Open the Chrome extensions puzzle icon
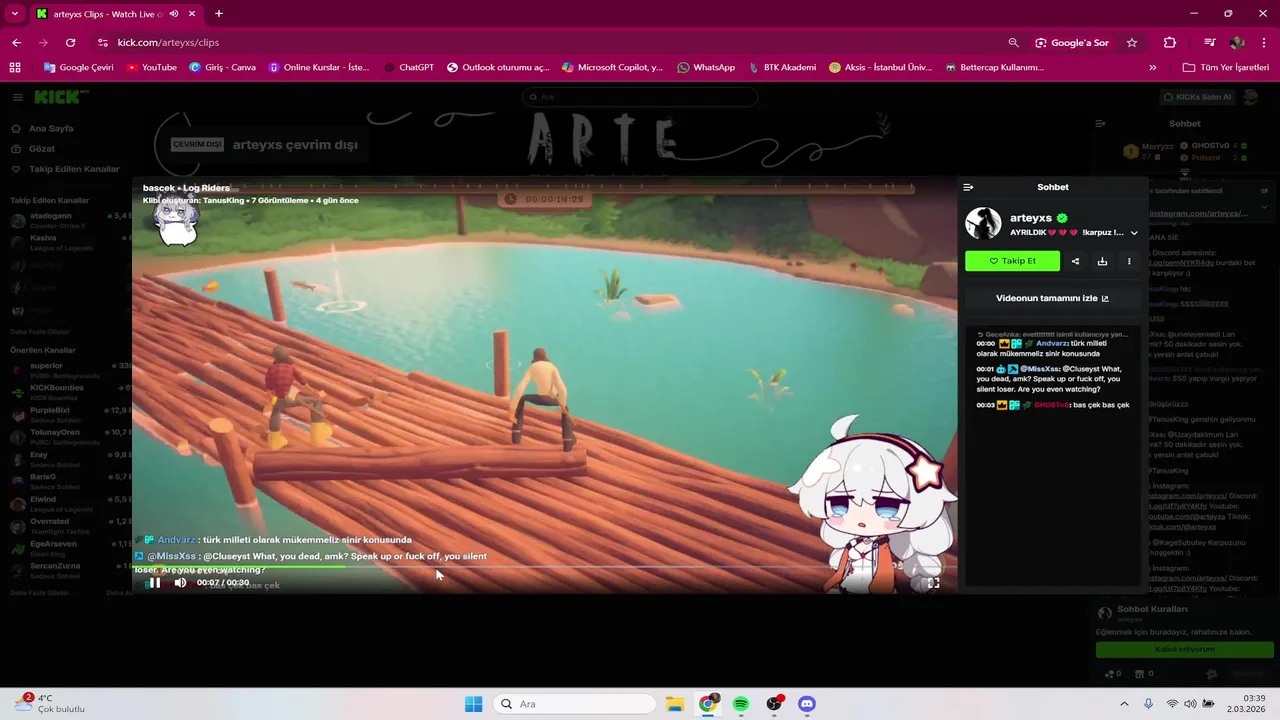Image resolution: width=1280 pixels, height=720 pixels. pos(1170,43)
